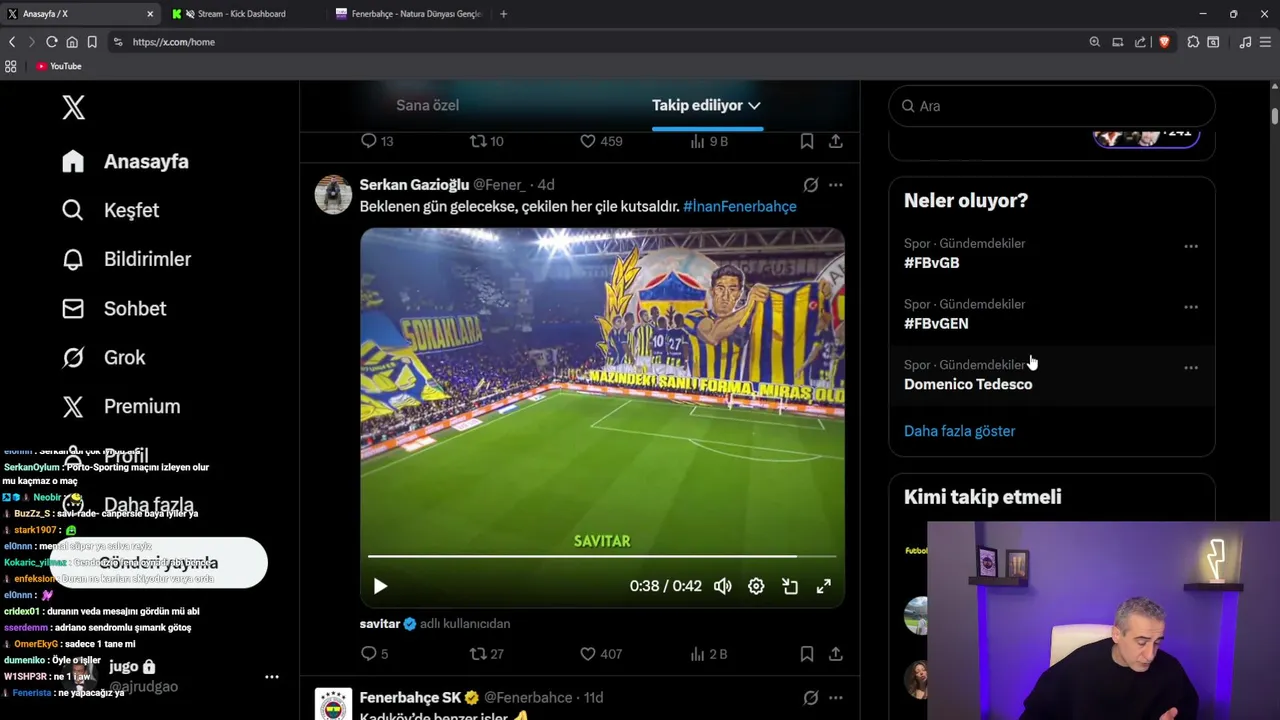This screenshot has height=720, width=1280.
Task: Share the top post with 459 likes
Action: click(x=835, y=141)
